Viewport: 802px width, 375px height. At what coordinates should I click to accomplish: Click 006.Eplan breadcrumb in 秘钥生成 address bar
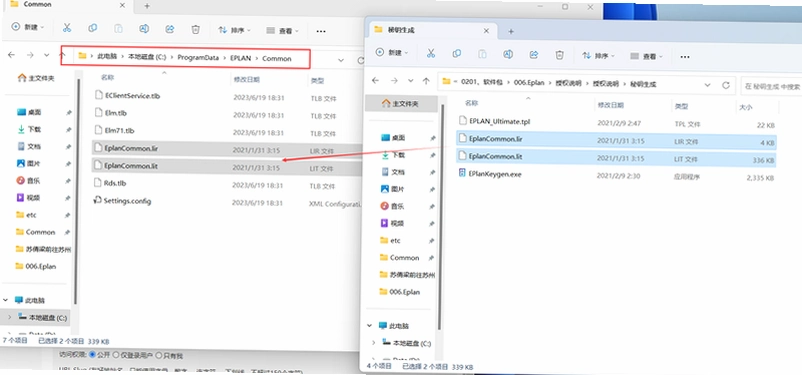(x=529, y=82)
